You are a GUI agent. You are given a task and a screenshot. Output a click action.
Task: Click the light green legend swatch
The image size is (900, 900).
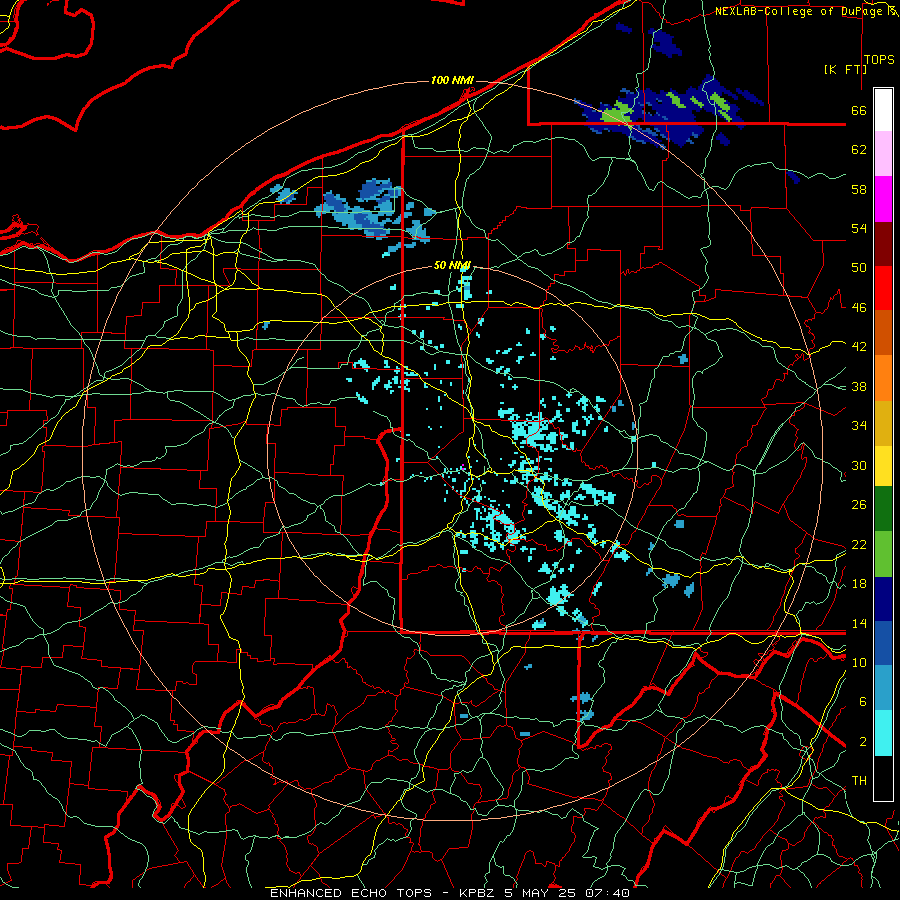click(883, 554)
